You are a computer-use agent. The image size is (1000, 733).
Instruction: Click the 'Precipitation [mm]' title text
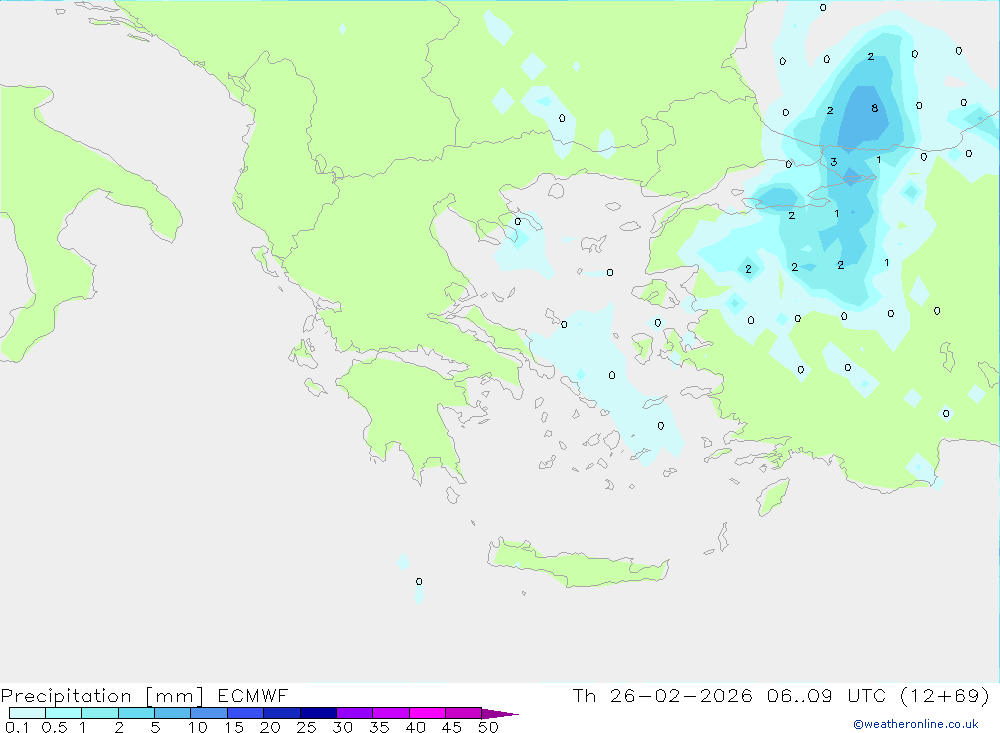click(x=102, y=695)
